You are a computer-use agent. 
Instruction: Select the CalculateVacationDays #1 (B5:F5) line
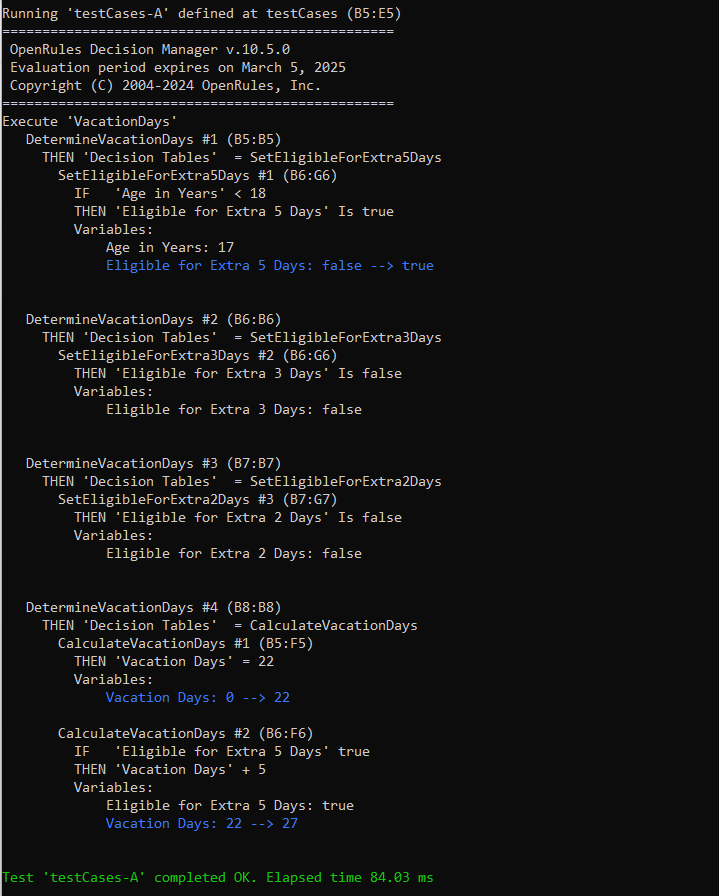[x=186, y=643]
